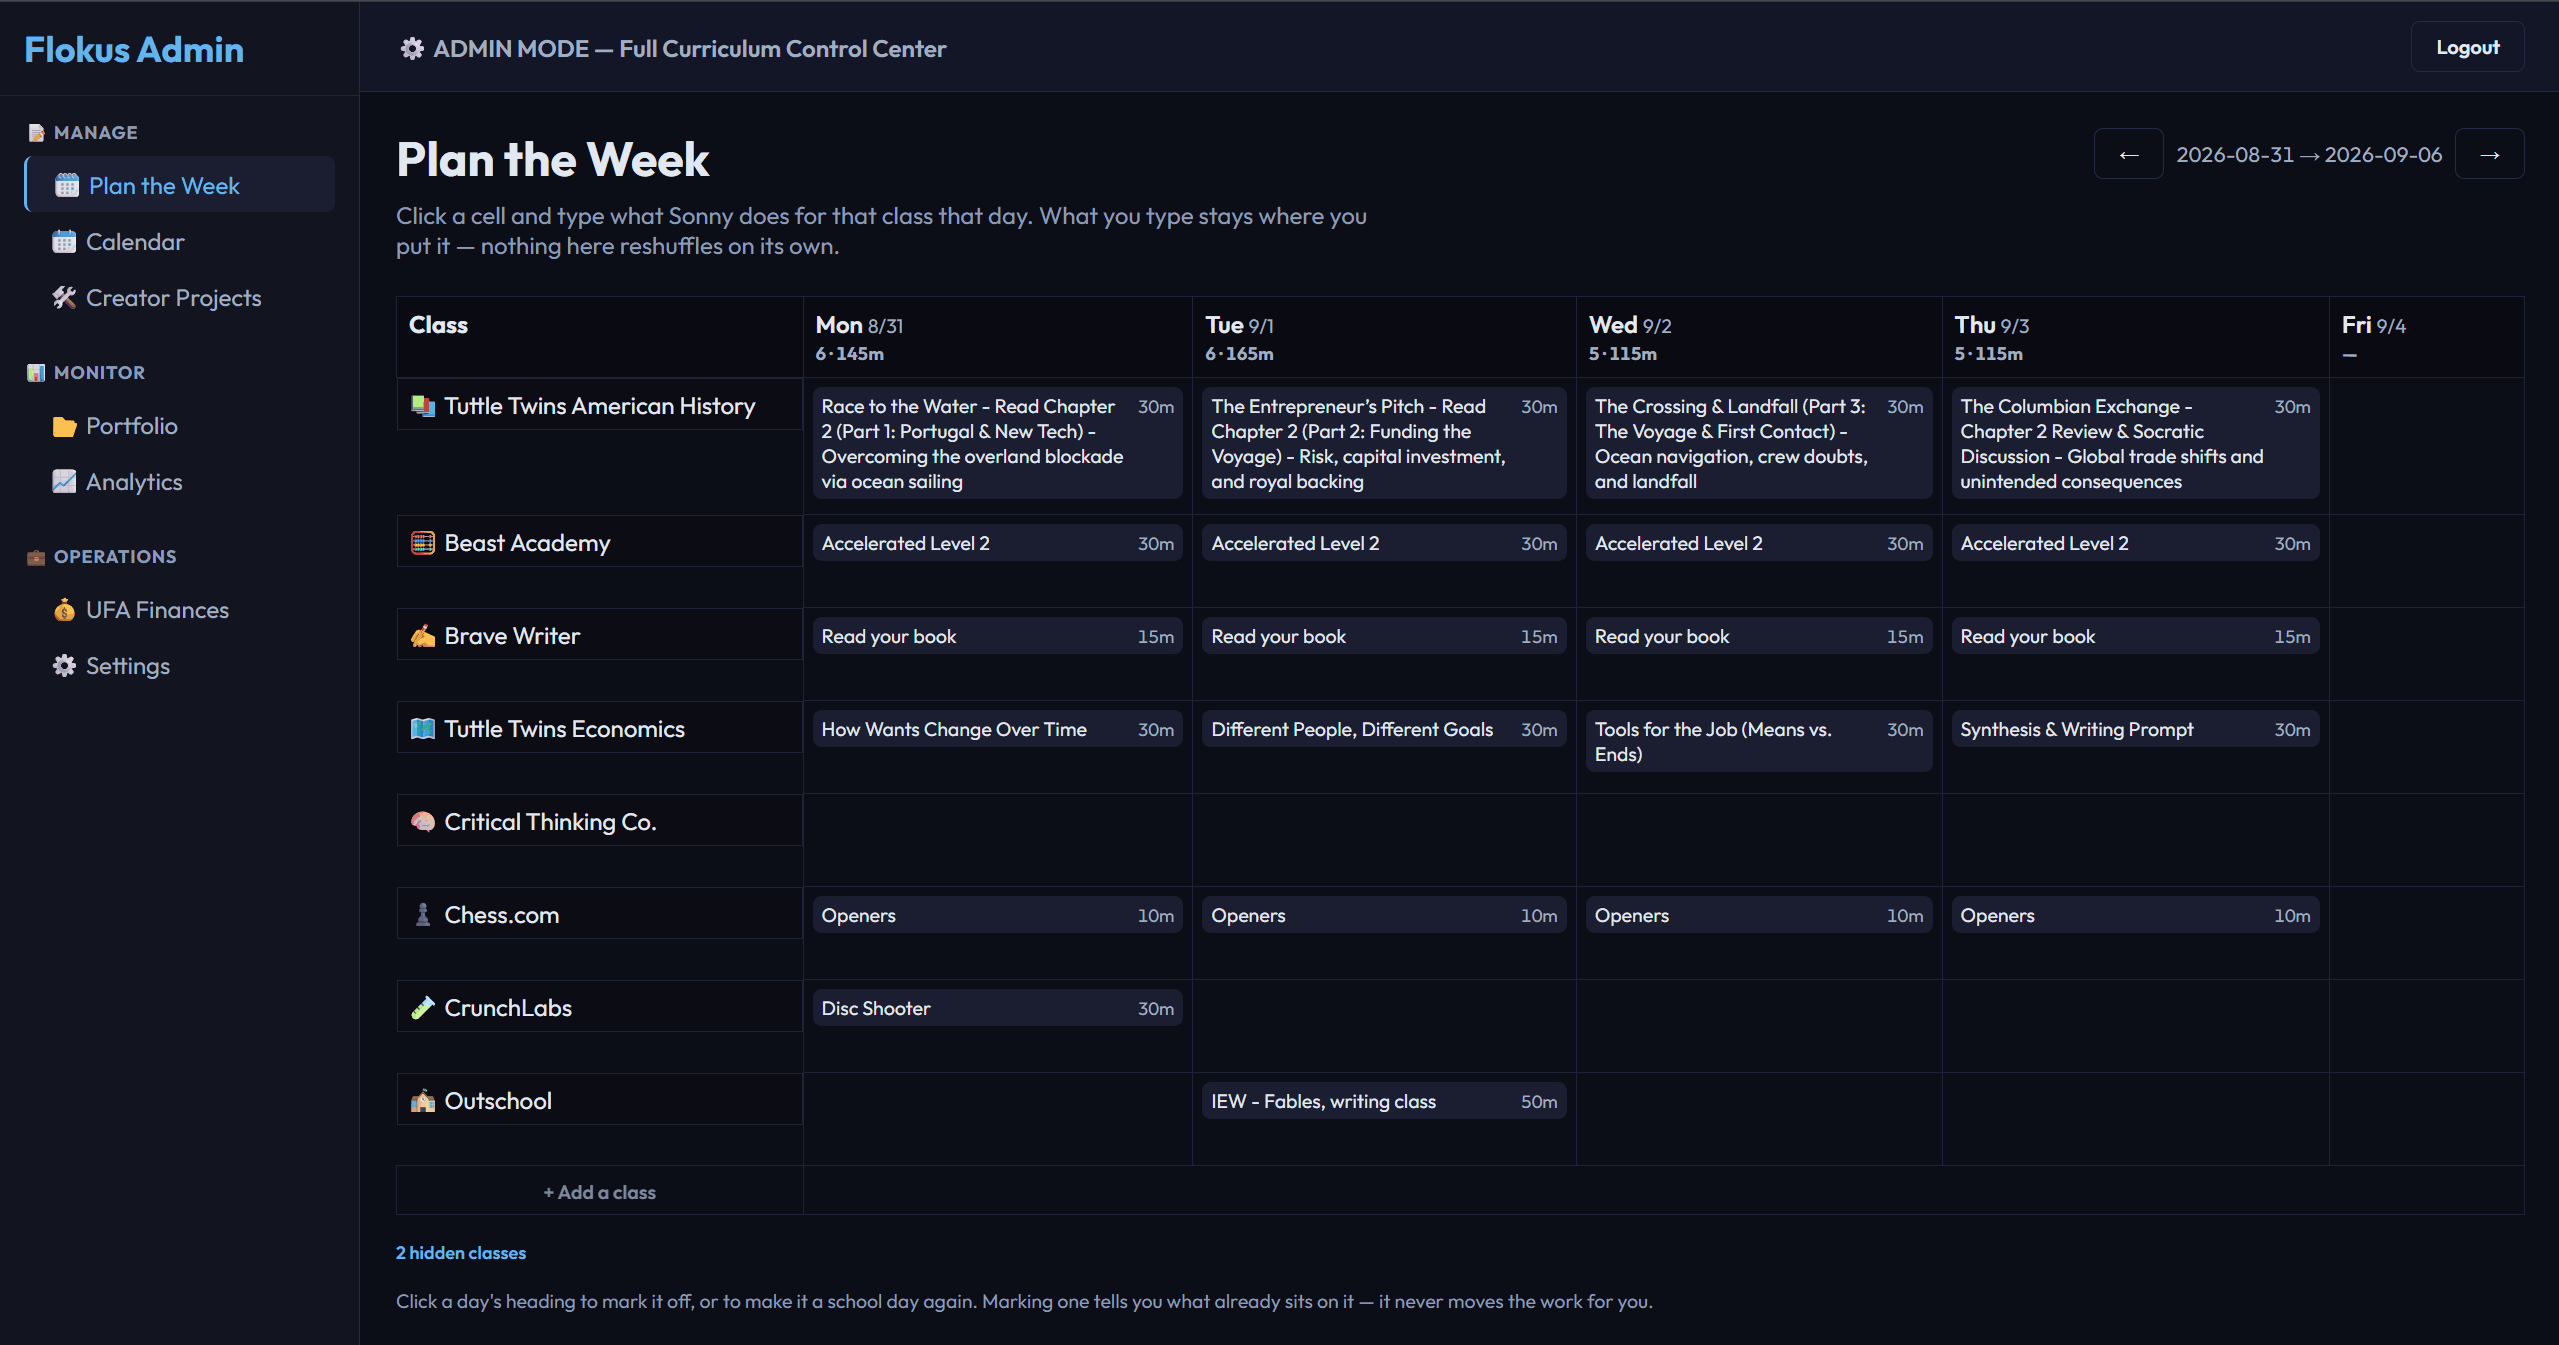Click the Creator Projects tools icon
The image size is (2559, 1345).
tap(64, 297)
